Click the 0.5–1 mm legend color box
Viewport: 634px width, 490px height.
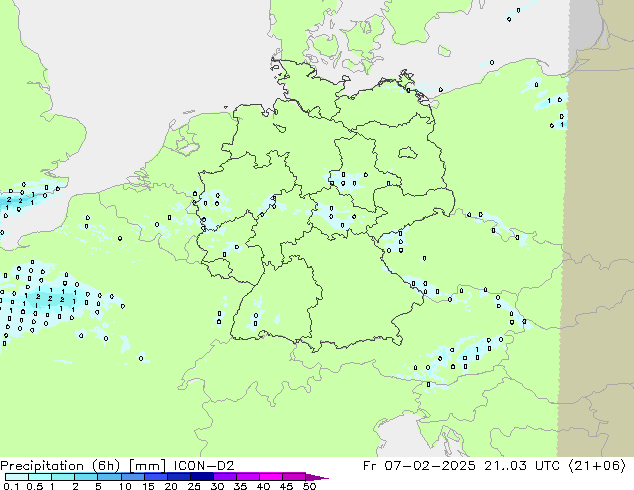(40, 477)
